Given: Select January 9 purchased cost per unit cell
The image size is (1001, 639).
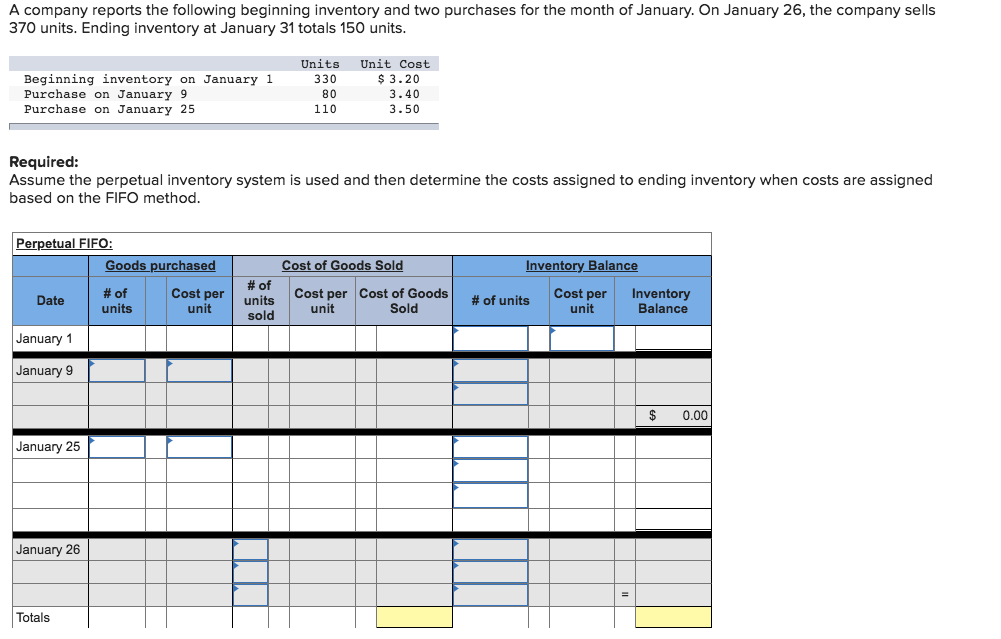Looking at the screenshot, I should (199, 370).
